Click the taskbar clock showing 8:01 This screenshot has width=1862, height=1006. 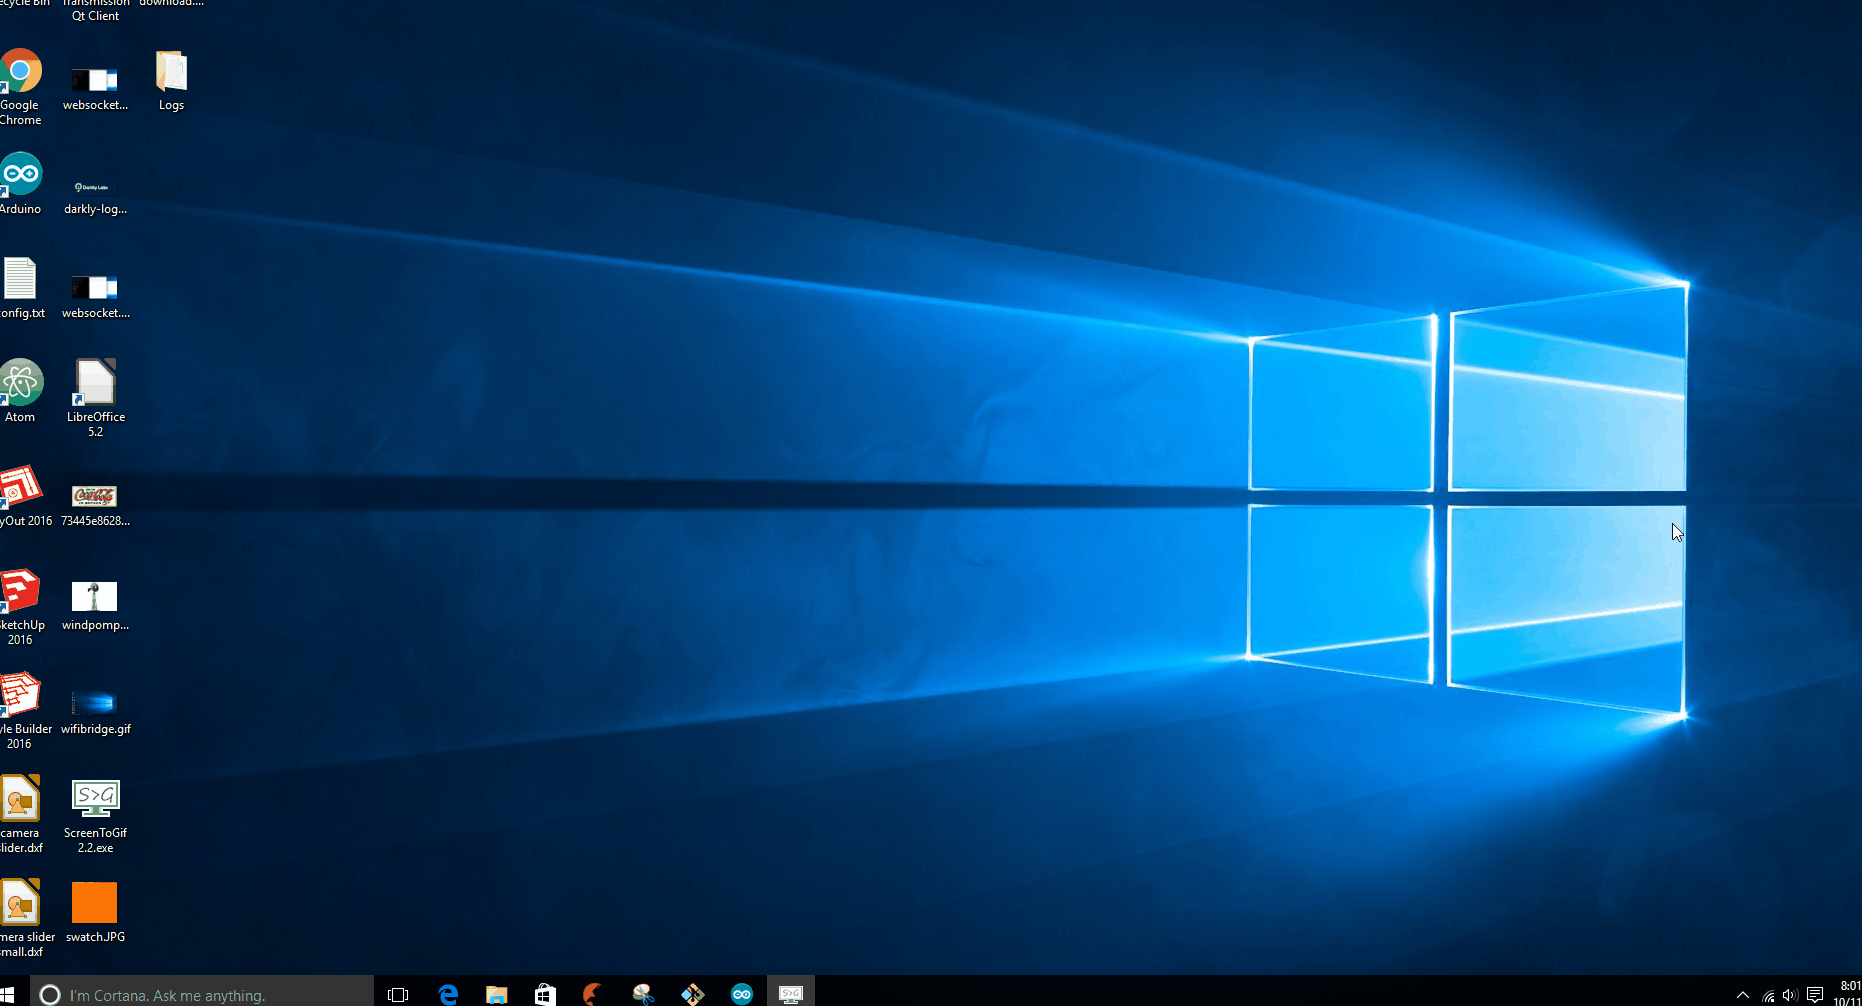point(1849,993)
